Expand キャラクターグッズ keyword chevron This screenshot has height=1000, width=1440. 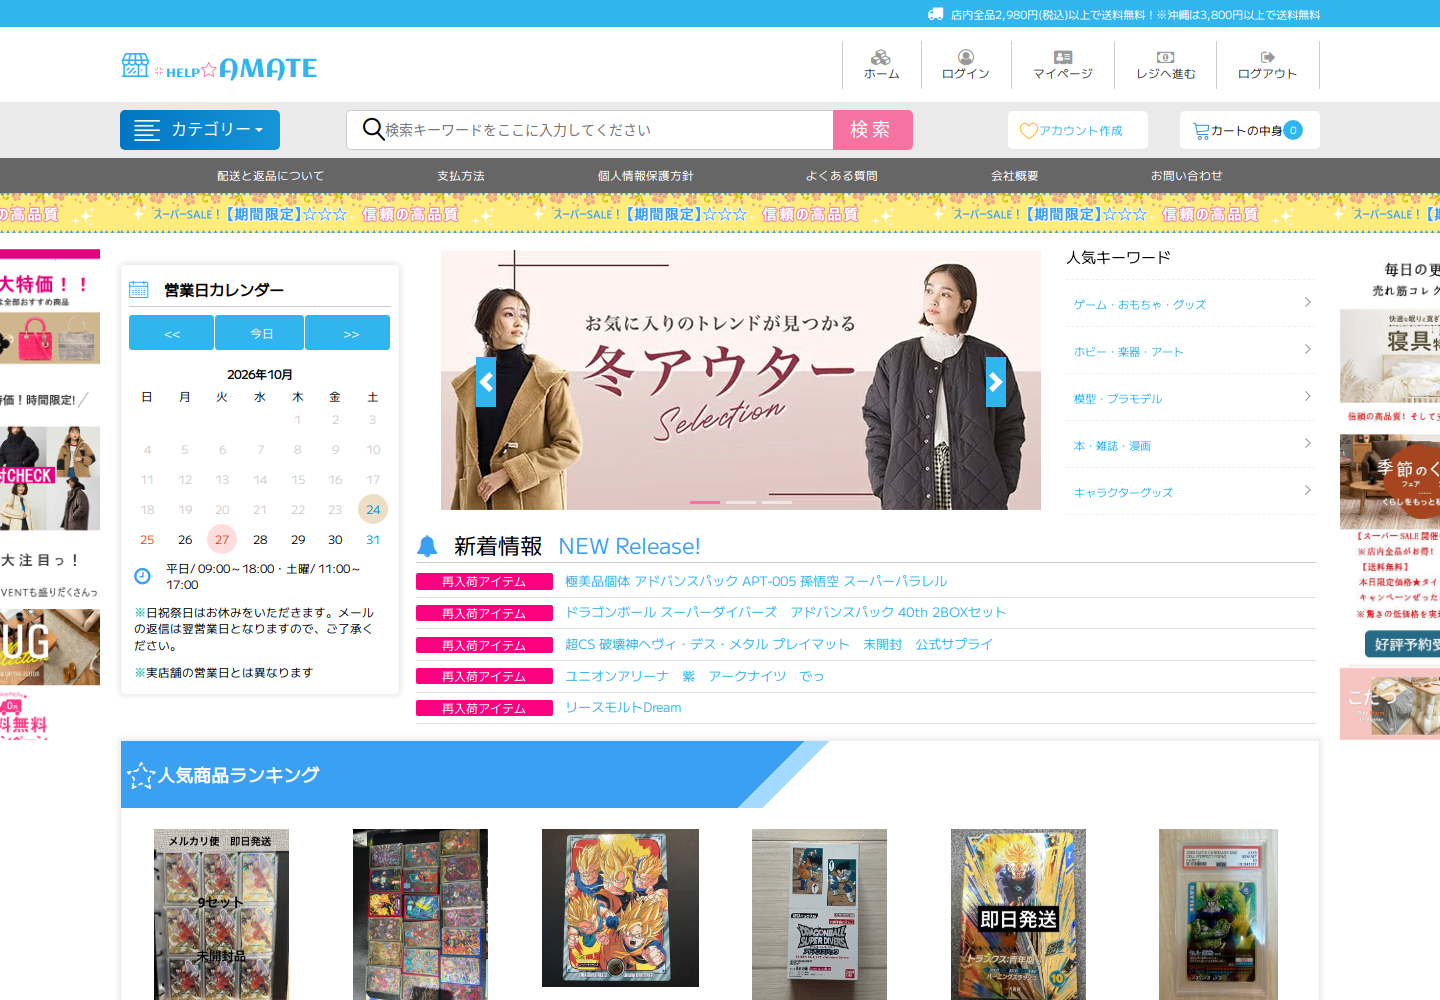pyautogui.click(x=1307, y=490)
